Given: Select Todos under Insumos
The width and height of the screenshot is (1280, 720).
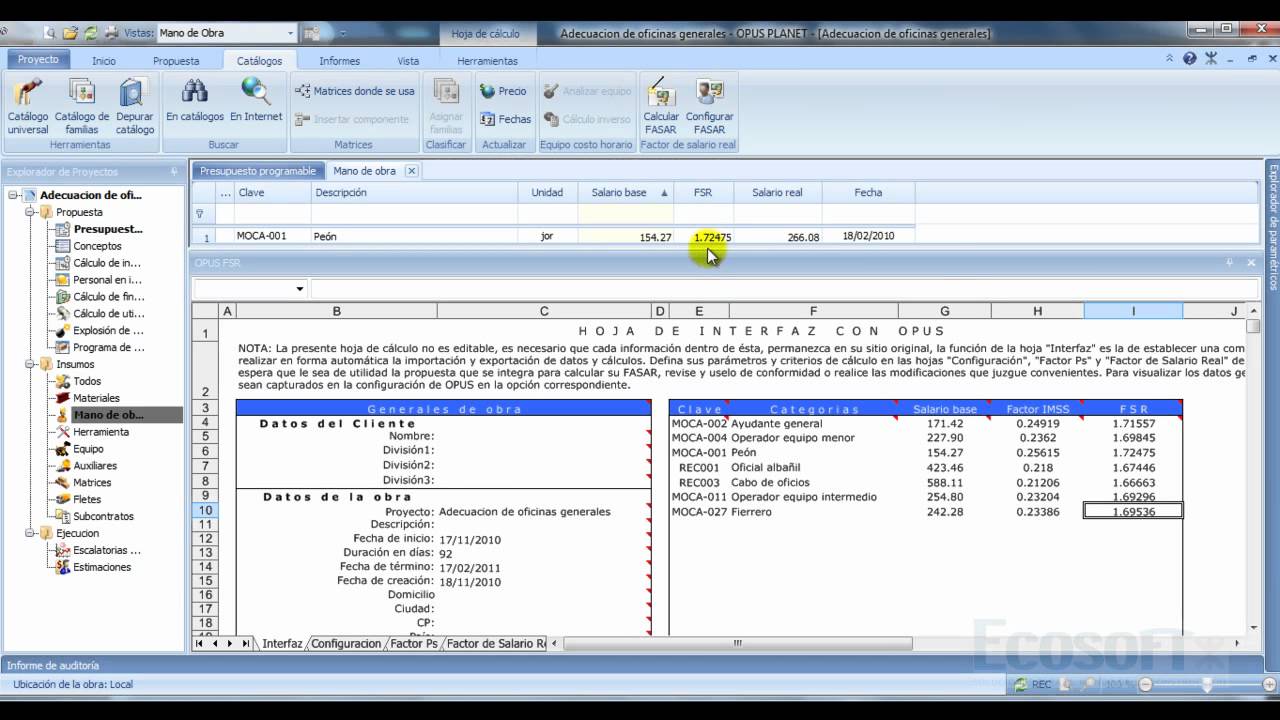Looking at the screenshot, I should (x=87, y=381).
